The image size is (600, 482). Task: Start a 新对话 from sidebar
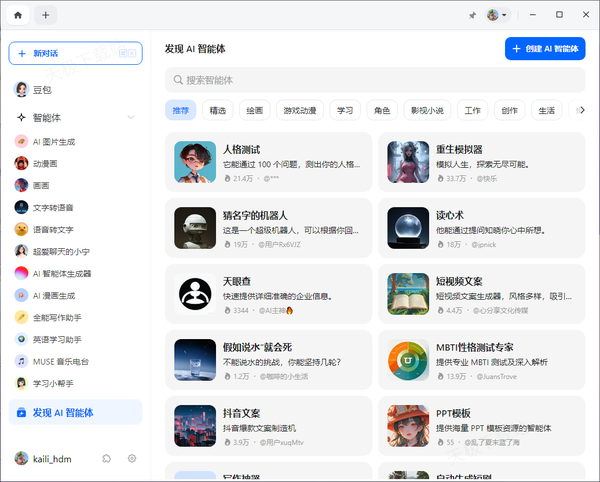75,53
